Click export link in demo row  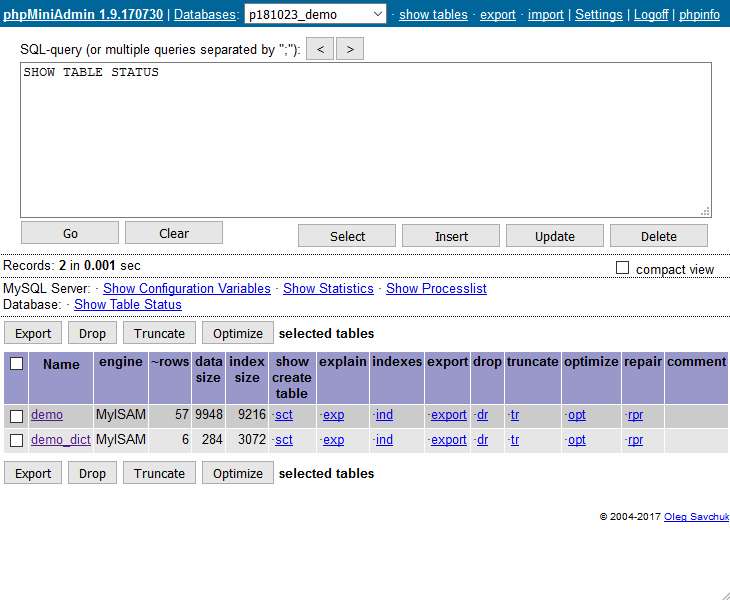(448, 415)
